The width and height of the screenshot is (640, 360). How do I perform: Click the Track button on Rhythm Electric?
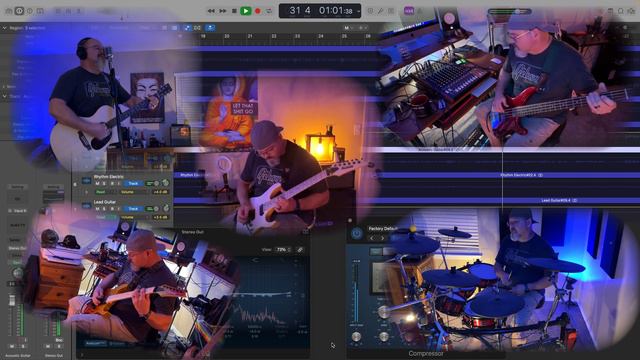[x=133, y=184]
